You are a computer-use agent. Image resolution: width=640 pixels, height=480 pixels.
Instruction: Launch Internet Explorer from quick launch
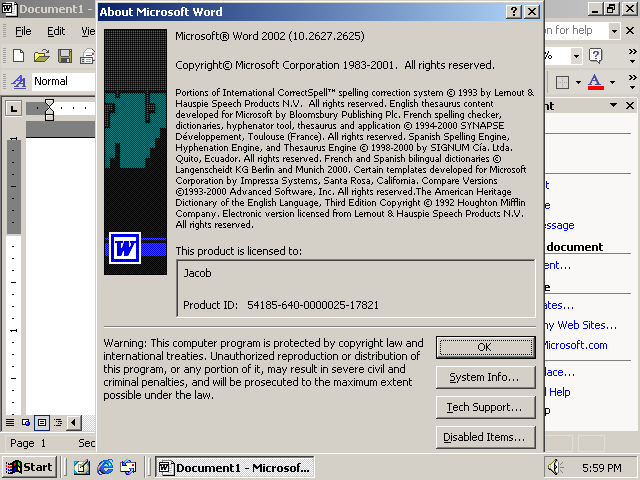105,467
